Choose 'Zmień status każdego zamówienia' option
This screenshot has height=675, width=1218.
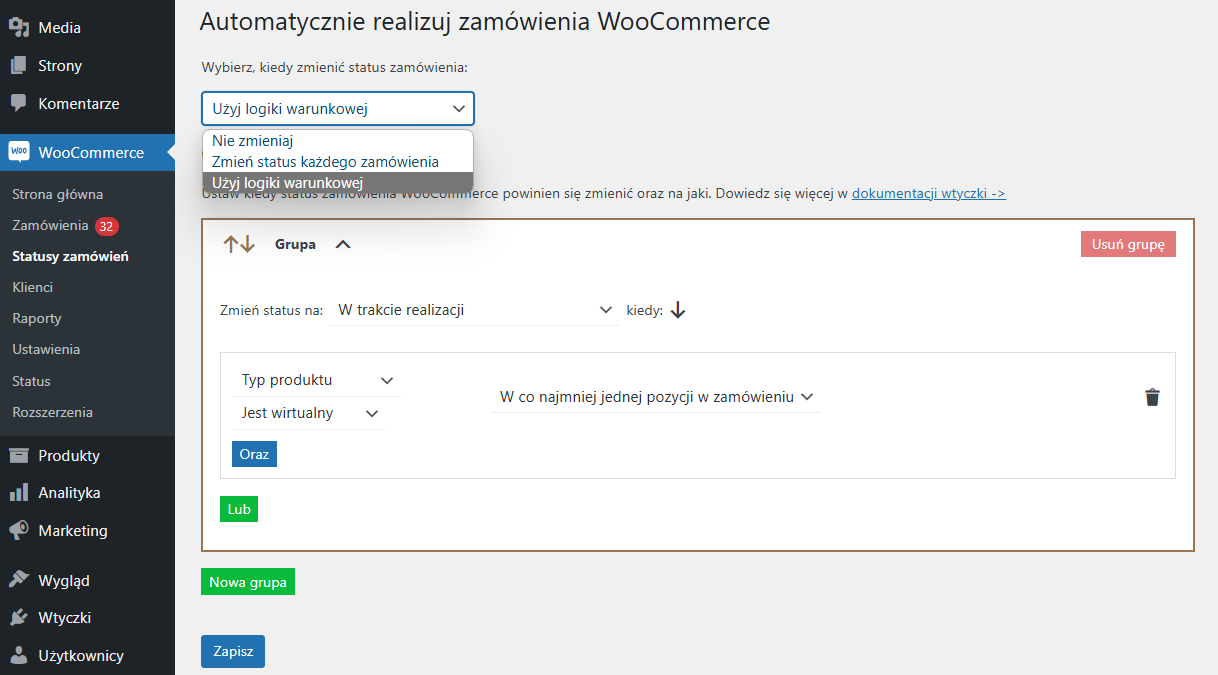(x=325, y=161)
